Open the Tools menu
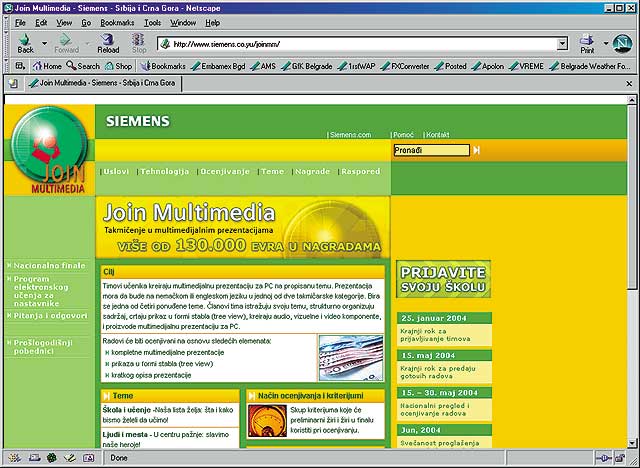The image size is (640, 468). click(x=152, y=23)
